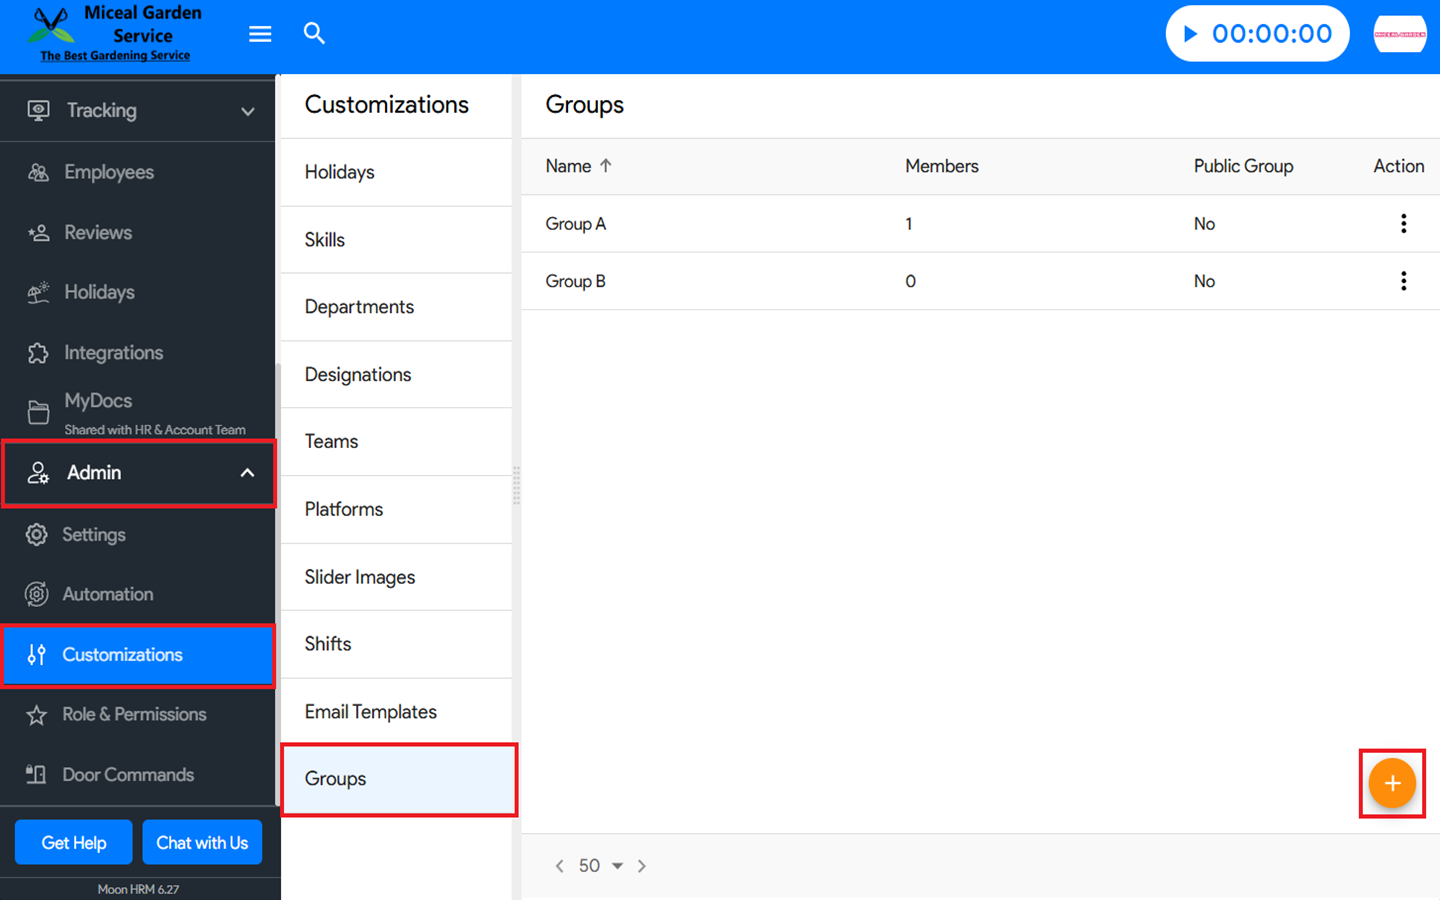Open the 50 rows-per-page dropdown
The image size is (1440, 900).
coord(601,866)
